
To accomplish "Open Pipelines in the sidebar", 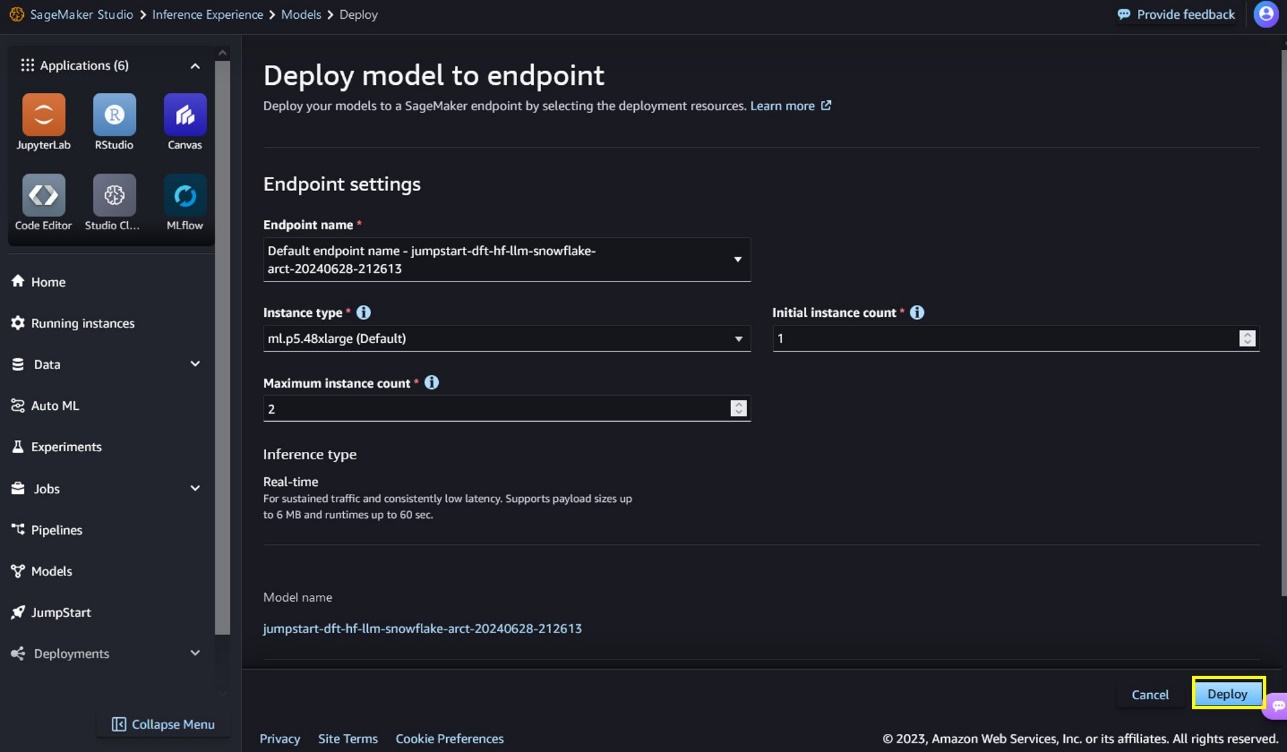I will pyautogui.click(x=46, y=530).
